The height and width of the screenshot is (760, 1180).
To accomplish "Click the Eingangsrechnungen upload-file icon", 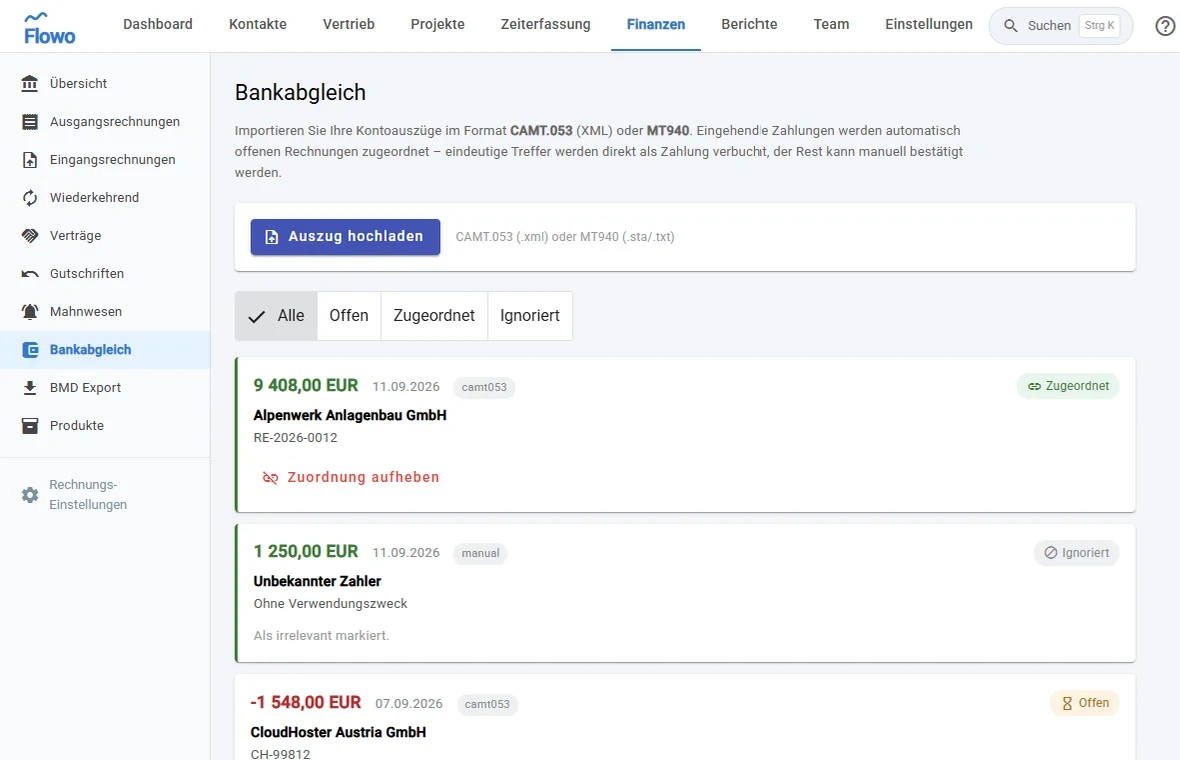I will (x=29, y=160).
